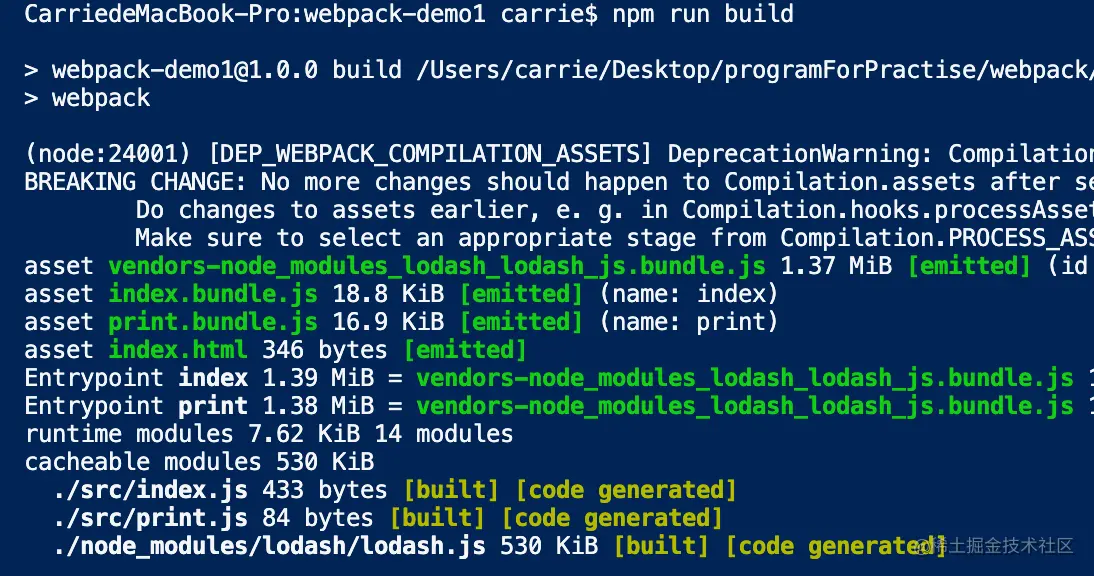Click the 'npm run build' command text
1094x576 pixels.
click(x=702, y=15)
